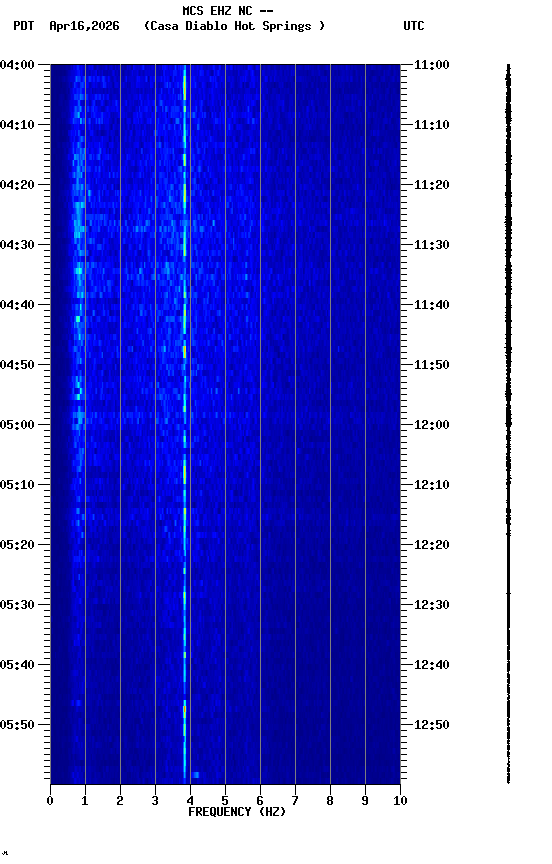Image resolution: width=552 pixels, height=864 pixels.
Task: Click the '11:50' UTC time label
Action: [432, 365]
